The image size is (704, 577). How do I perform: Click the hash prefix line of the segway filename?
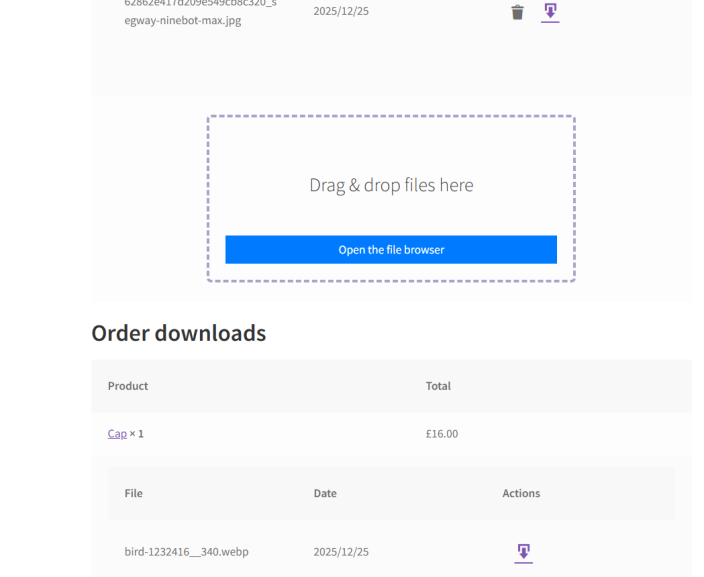pyautogui.click(x=200, y=3)
